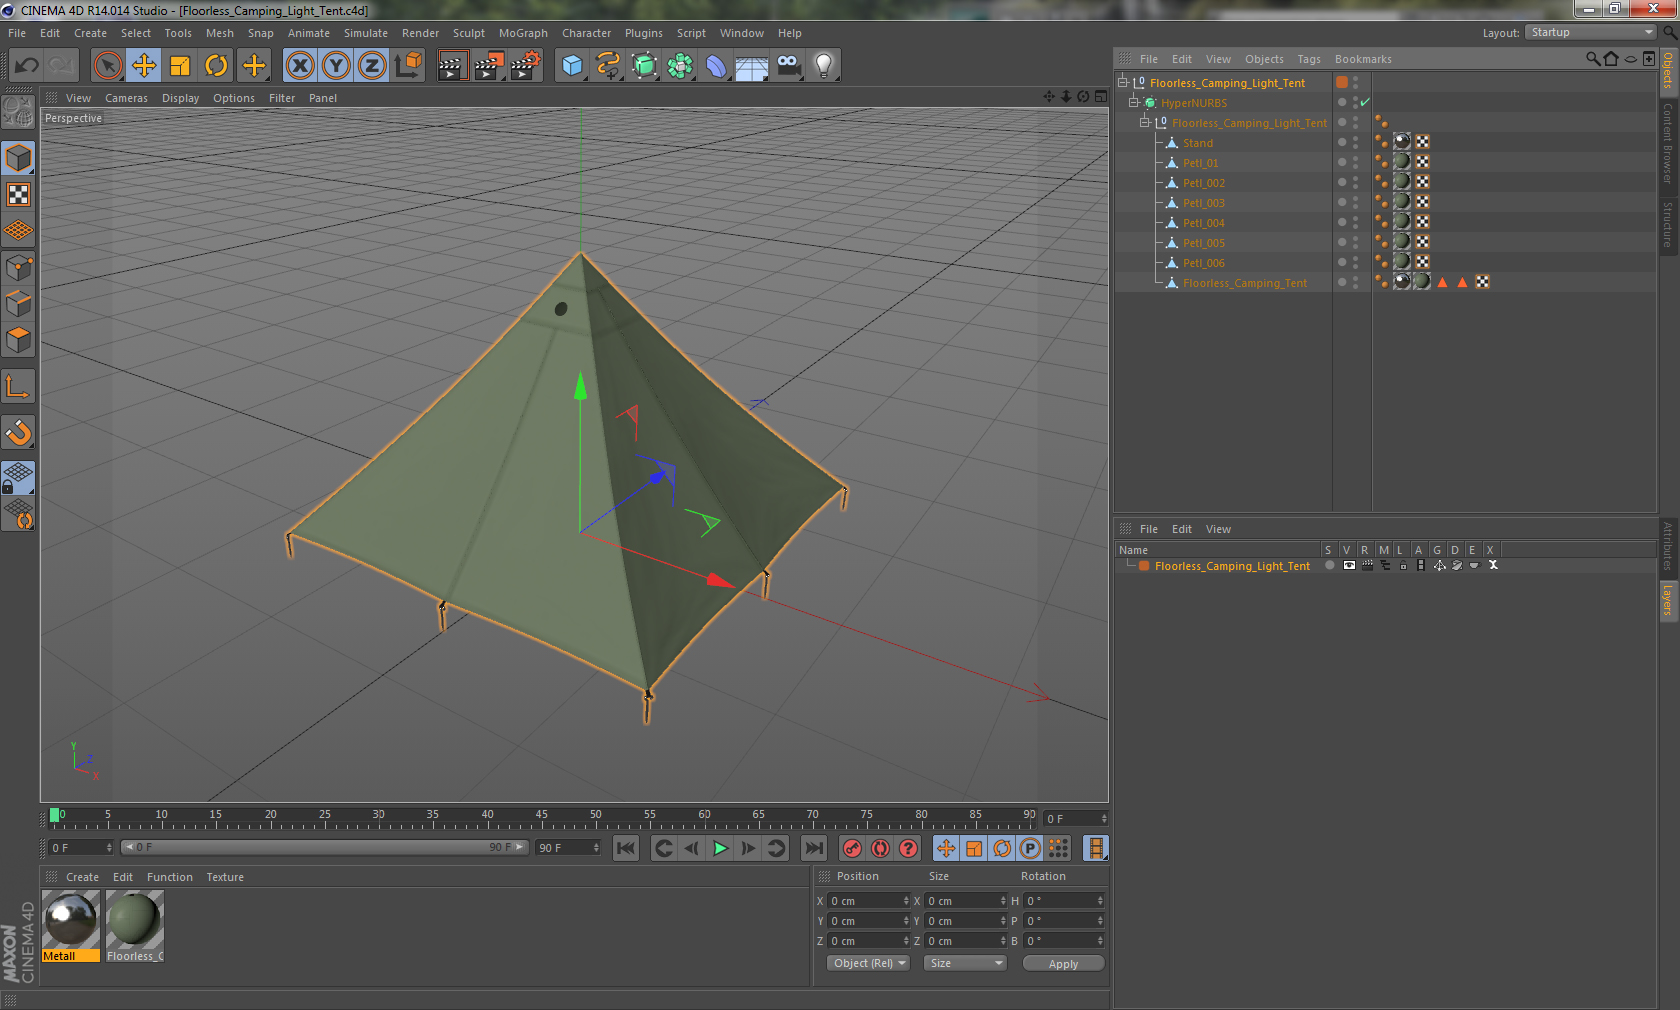This screenshot has height=1010, width=1680.
Task: Add a Cube primitive object
Action: (x=572, y=66)
